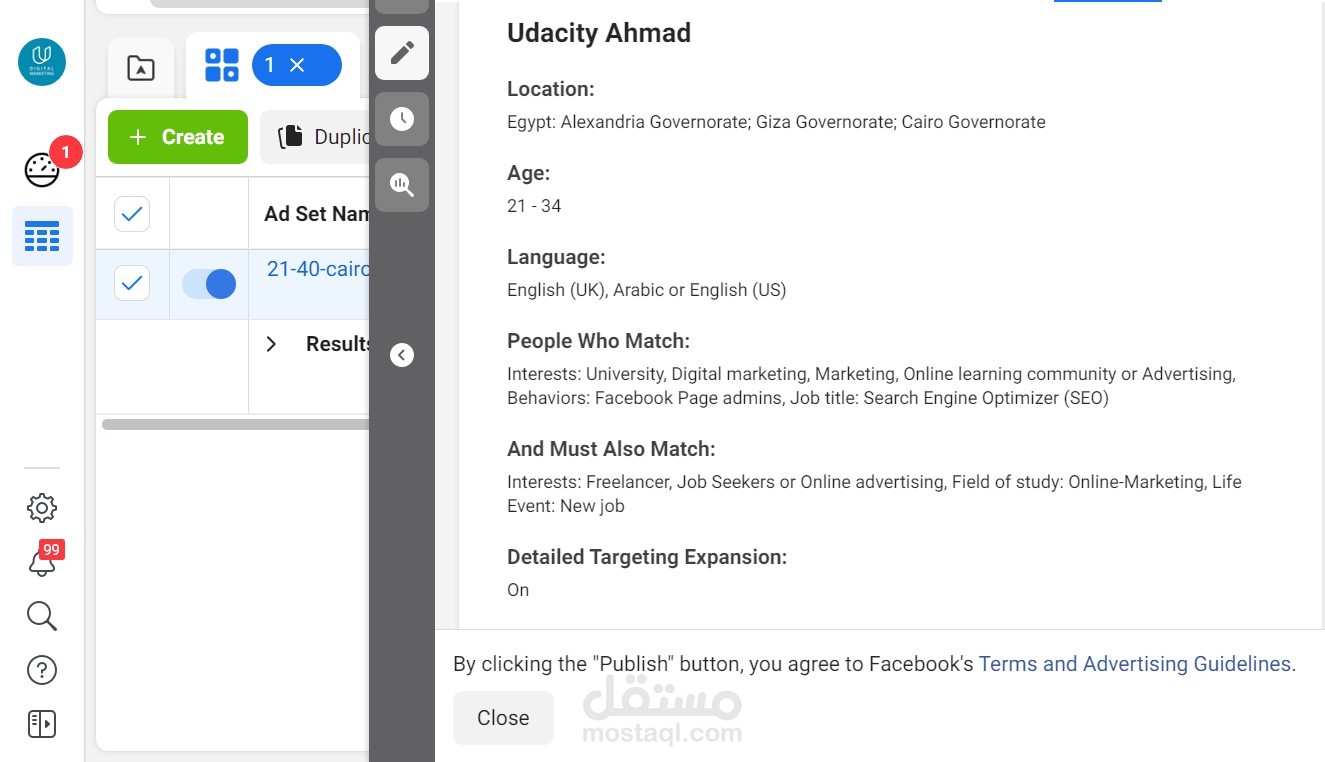Uncheck the 21-40-cairo ad set checkbox

coord(132,284)
